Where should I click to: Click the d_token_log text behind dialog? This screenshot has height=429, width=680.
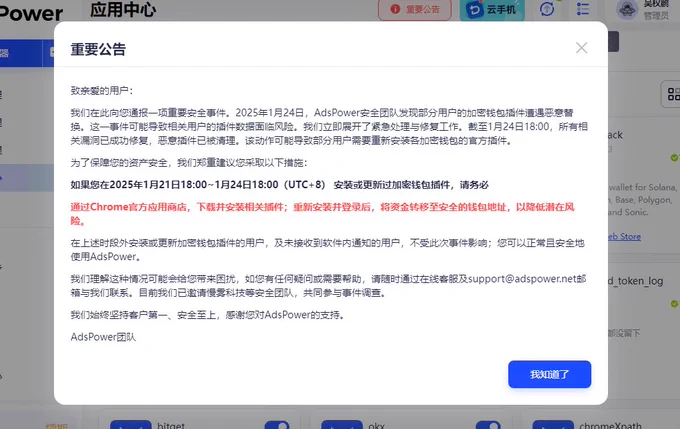click(x=636, y=281)
